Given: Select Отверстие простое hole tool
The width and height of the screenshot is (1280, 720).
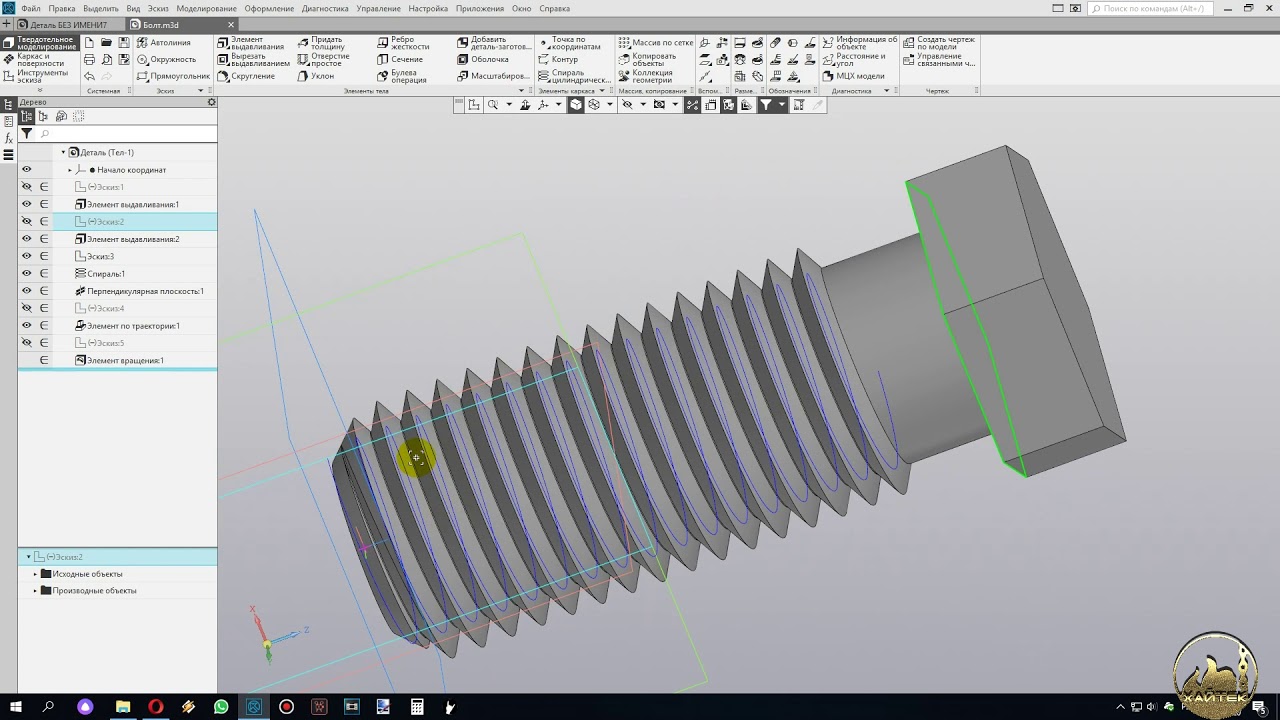Looking at the screenshot, I should click(x=323, y=59).
